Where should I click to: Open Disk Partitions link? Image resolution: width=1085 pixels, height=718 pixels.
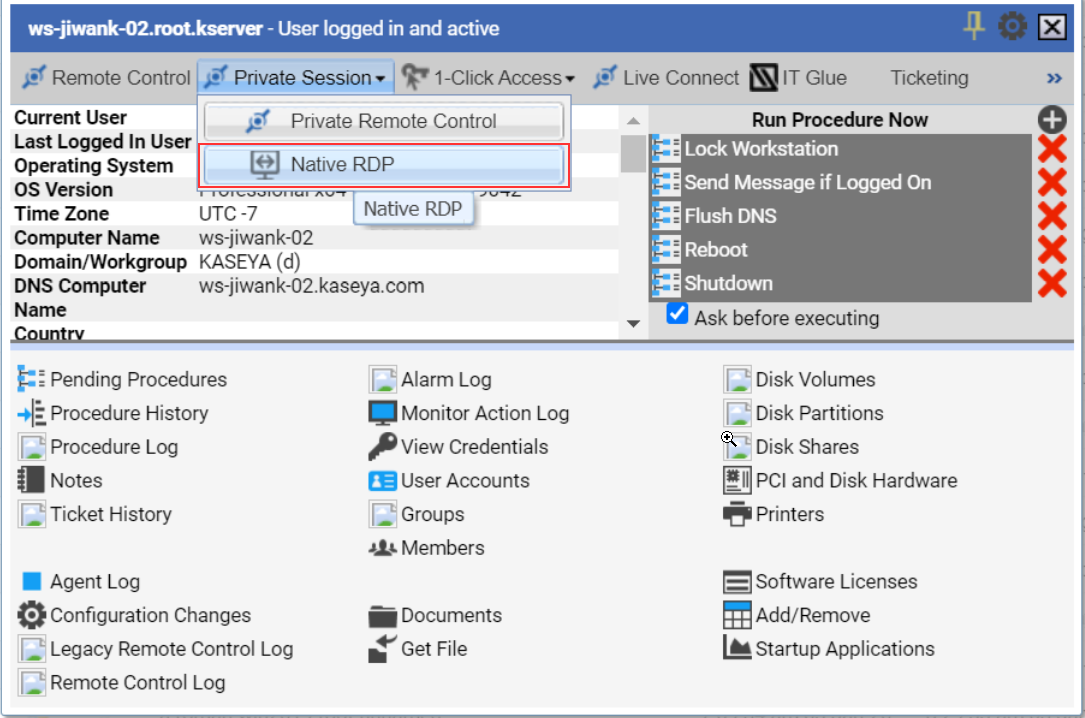[819, 413]
